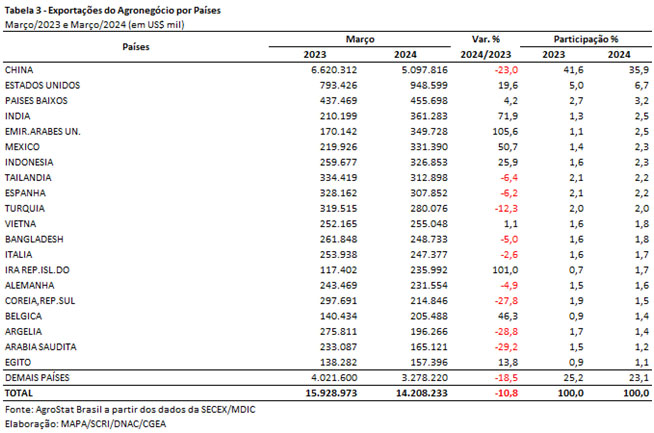Select the Março/2023 e Março/2024 subtitle
The width and height of the screenshot is (654, 433).
(x=94, y=25)
